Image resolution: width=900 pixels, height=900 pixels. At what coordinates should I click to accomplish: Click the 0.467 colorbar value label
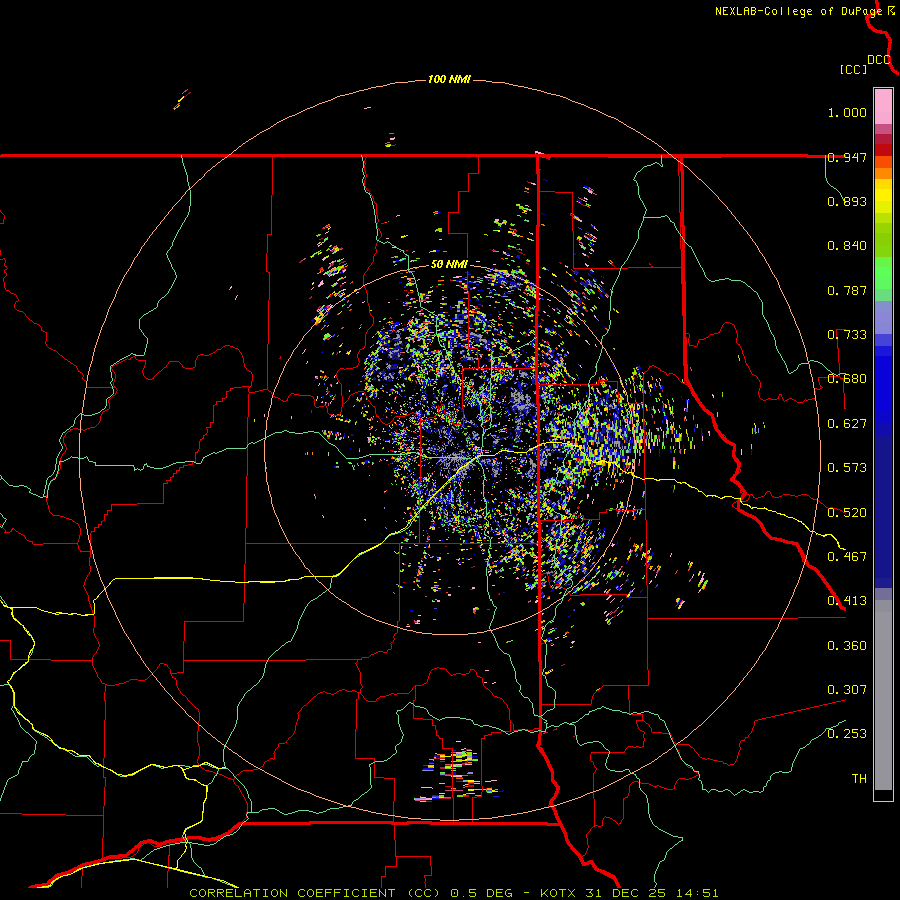[x=847, y=556]
